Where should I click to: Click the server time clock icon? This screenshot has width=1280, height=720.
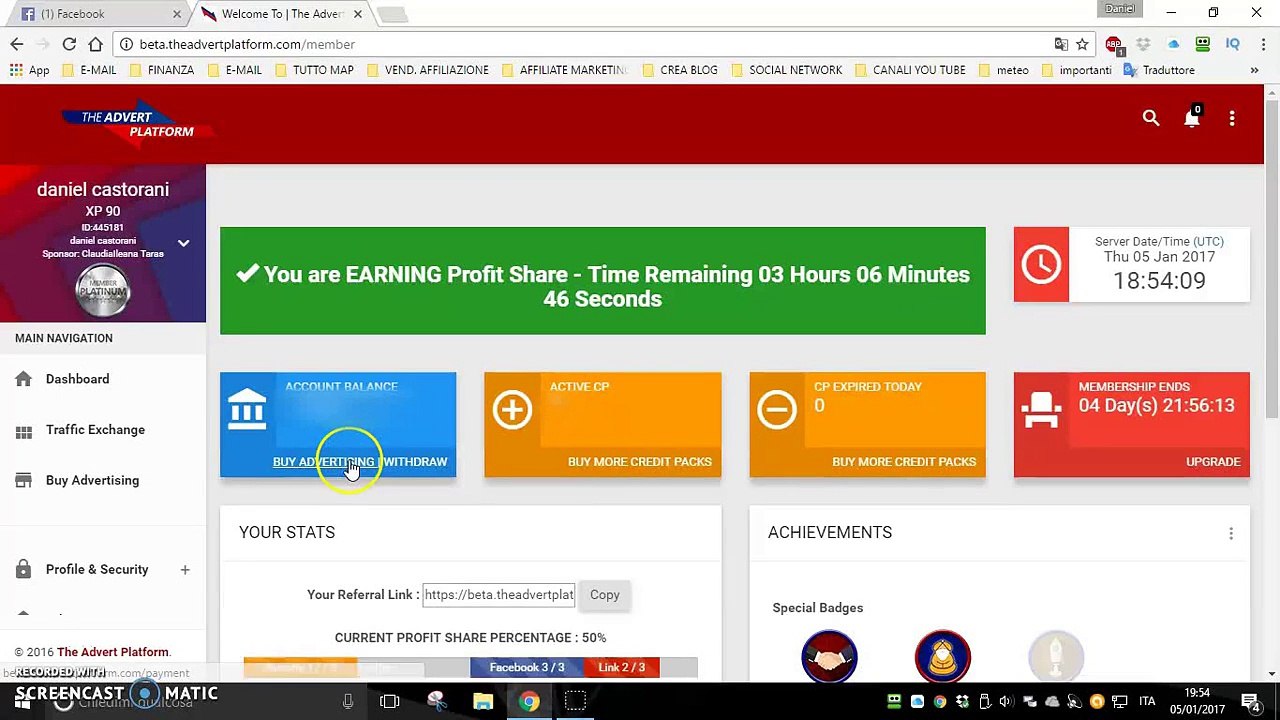tap(1041, 265)
